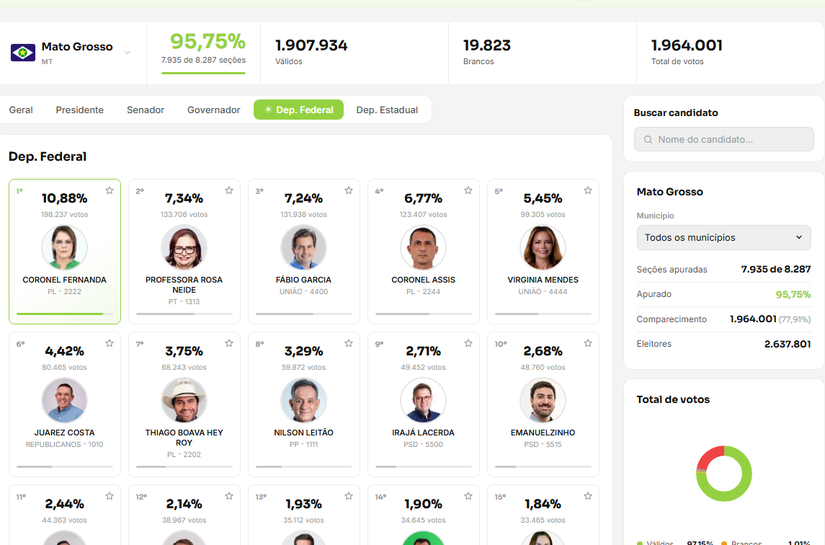Click Nilson Leitão's portrait
The width and height of the screenshot is (825, 545).
pyautogui.click(x=304, y=400)
